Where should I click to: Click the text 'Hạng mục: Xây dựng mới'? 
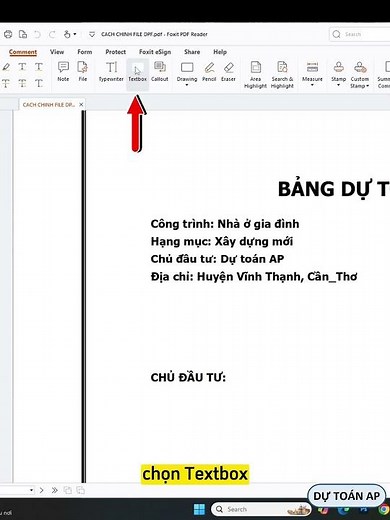pos(222,241)
